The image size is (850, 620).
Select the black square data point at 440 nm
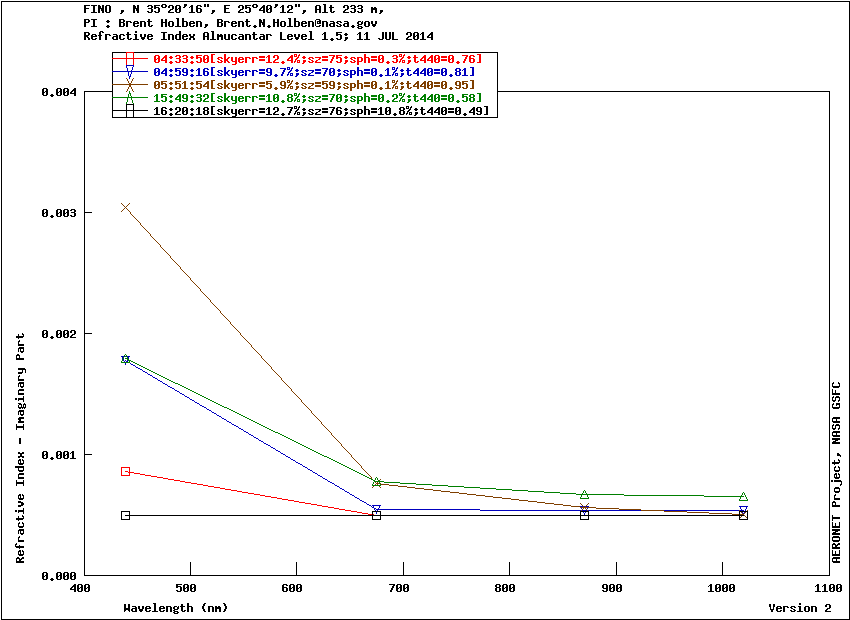coord(126,515)
